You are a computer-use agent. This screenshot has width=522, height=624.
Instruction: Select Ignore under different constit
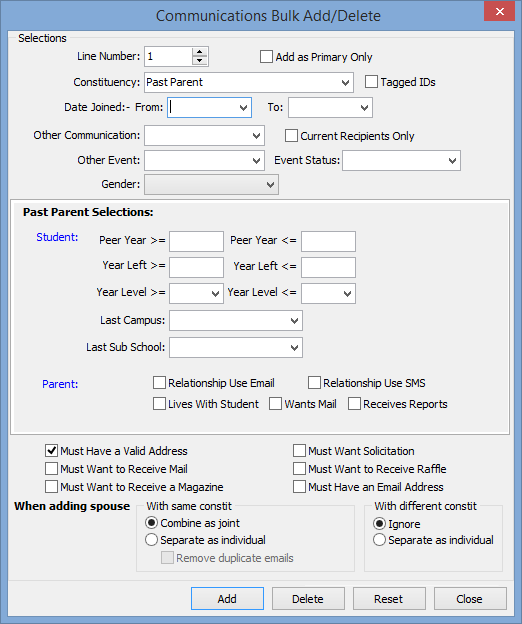[x=380, y=524]
